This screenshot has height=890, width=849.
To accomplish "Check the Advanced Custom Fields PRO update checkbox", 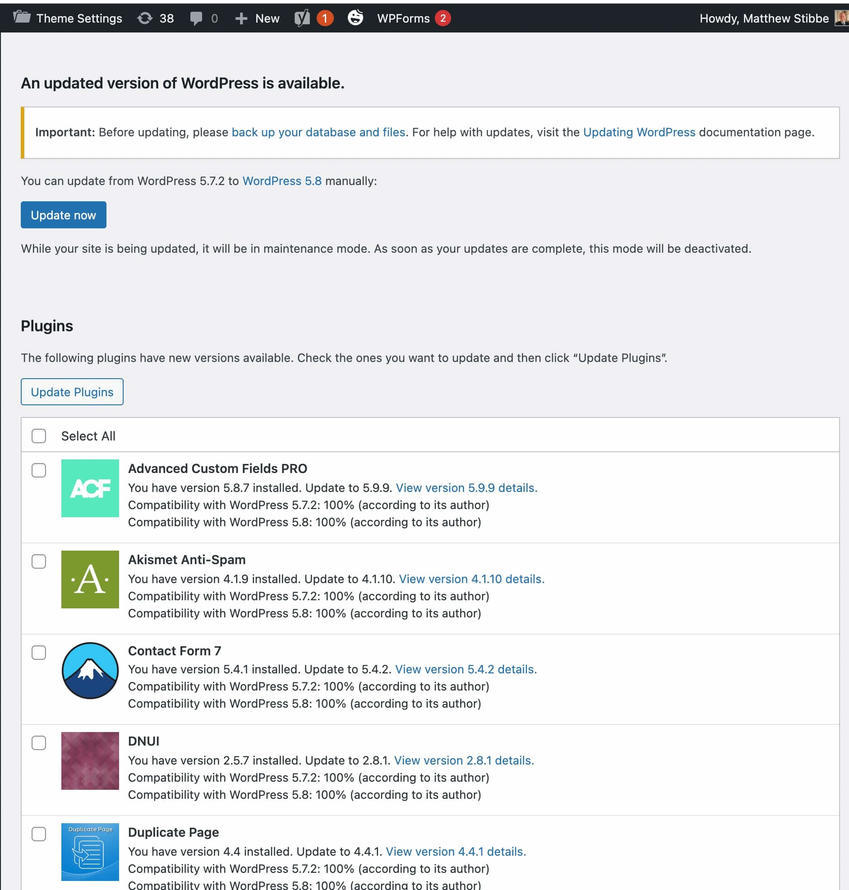I will [x=38, y=469].
